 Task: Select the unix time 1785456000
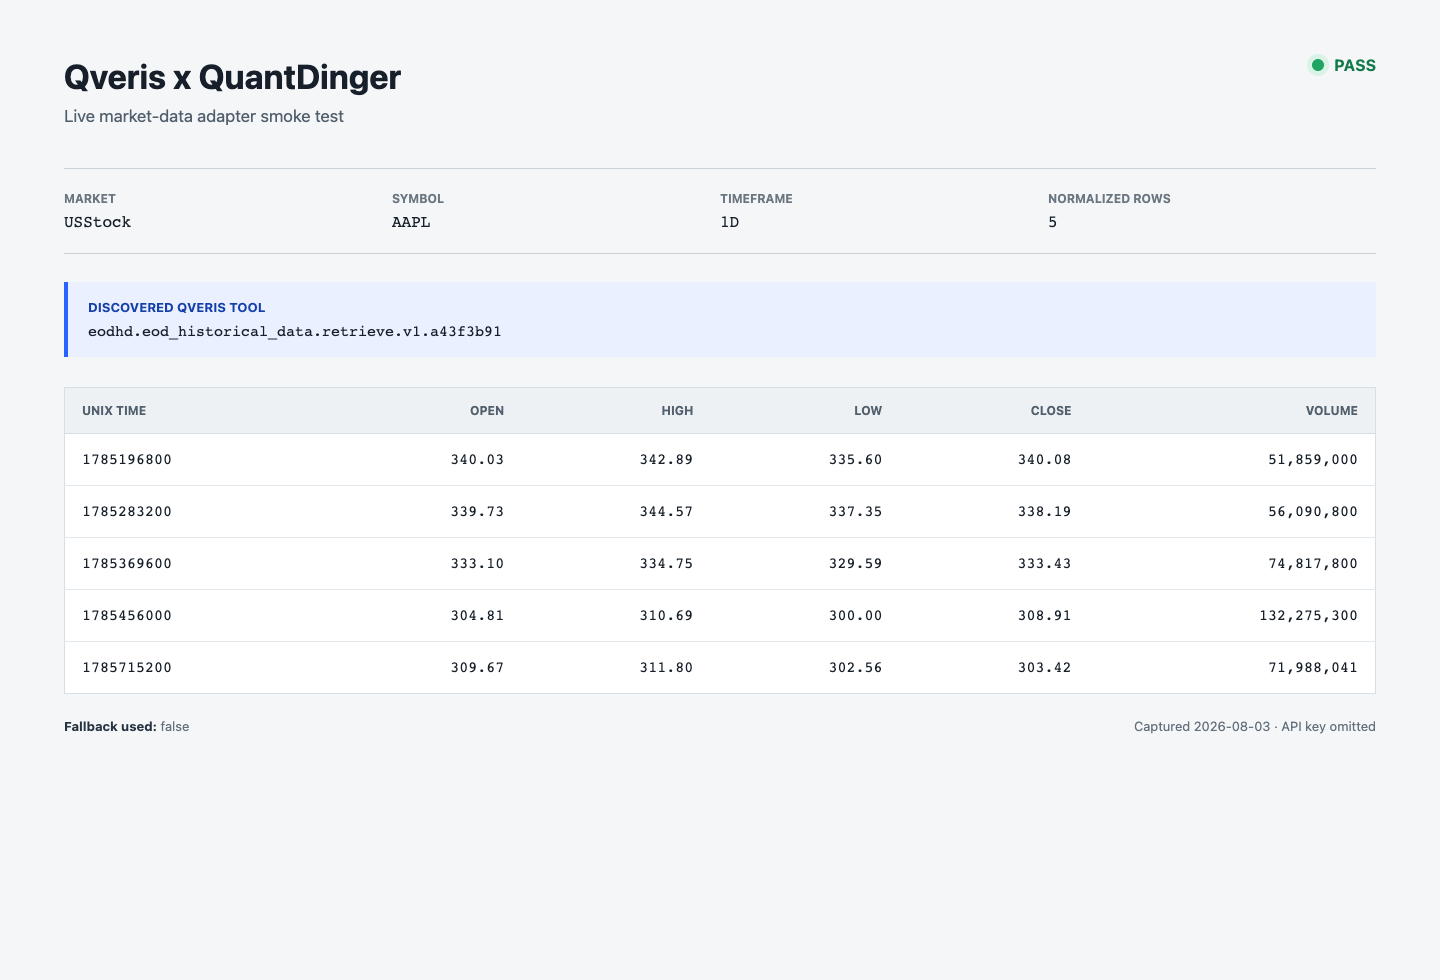[x=127, y=616]
